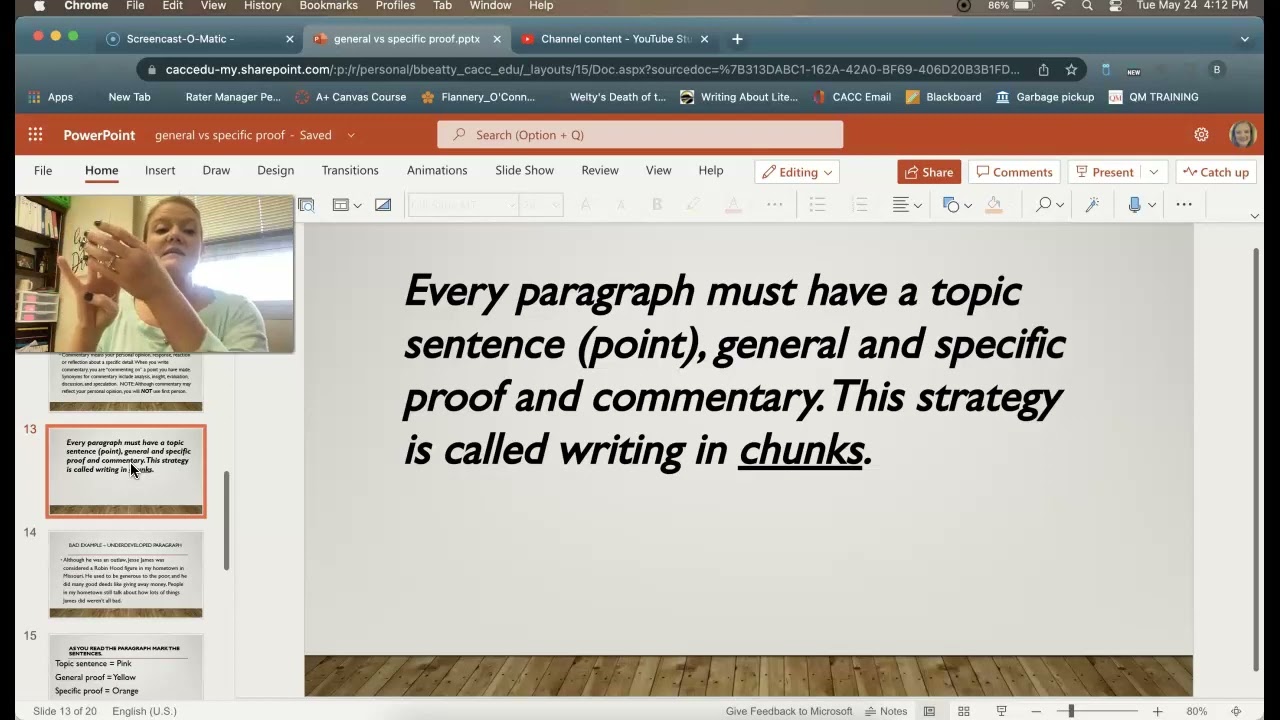
Task: Collapse the ribbon chevron
Action: (1255, 216)
